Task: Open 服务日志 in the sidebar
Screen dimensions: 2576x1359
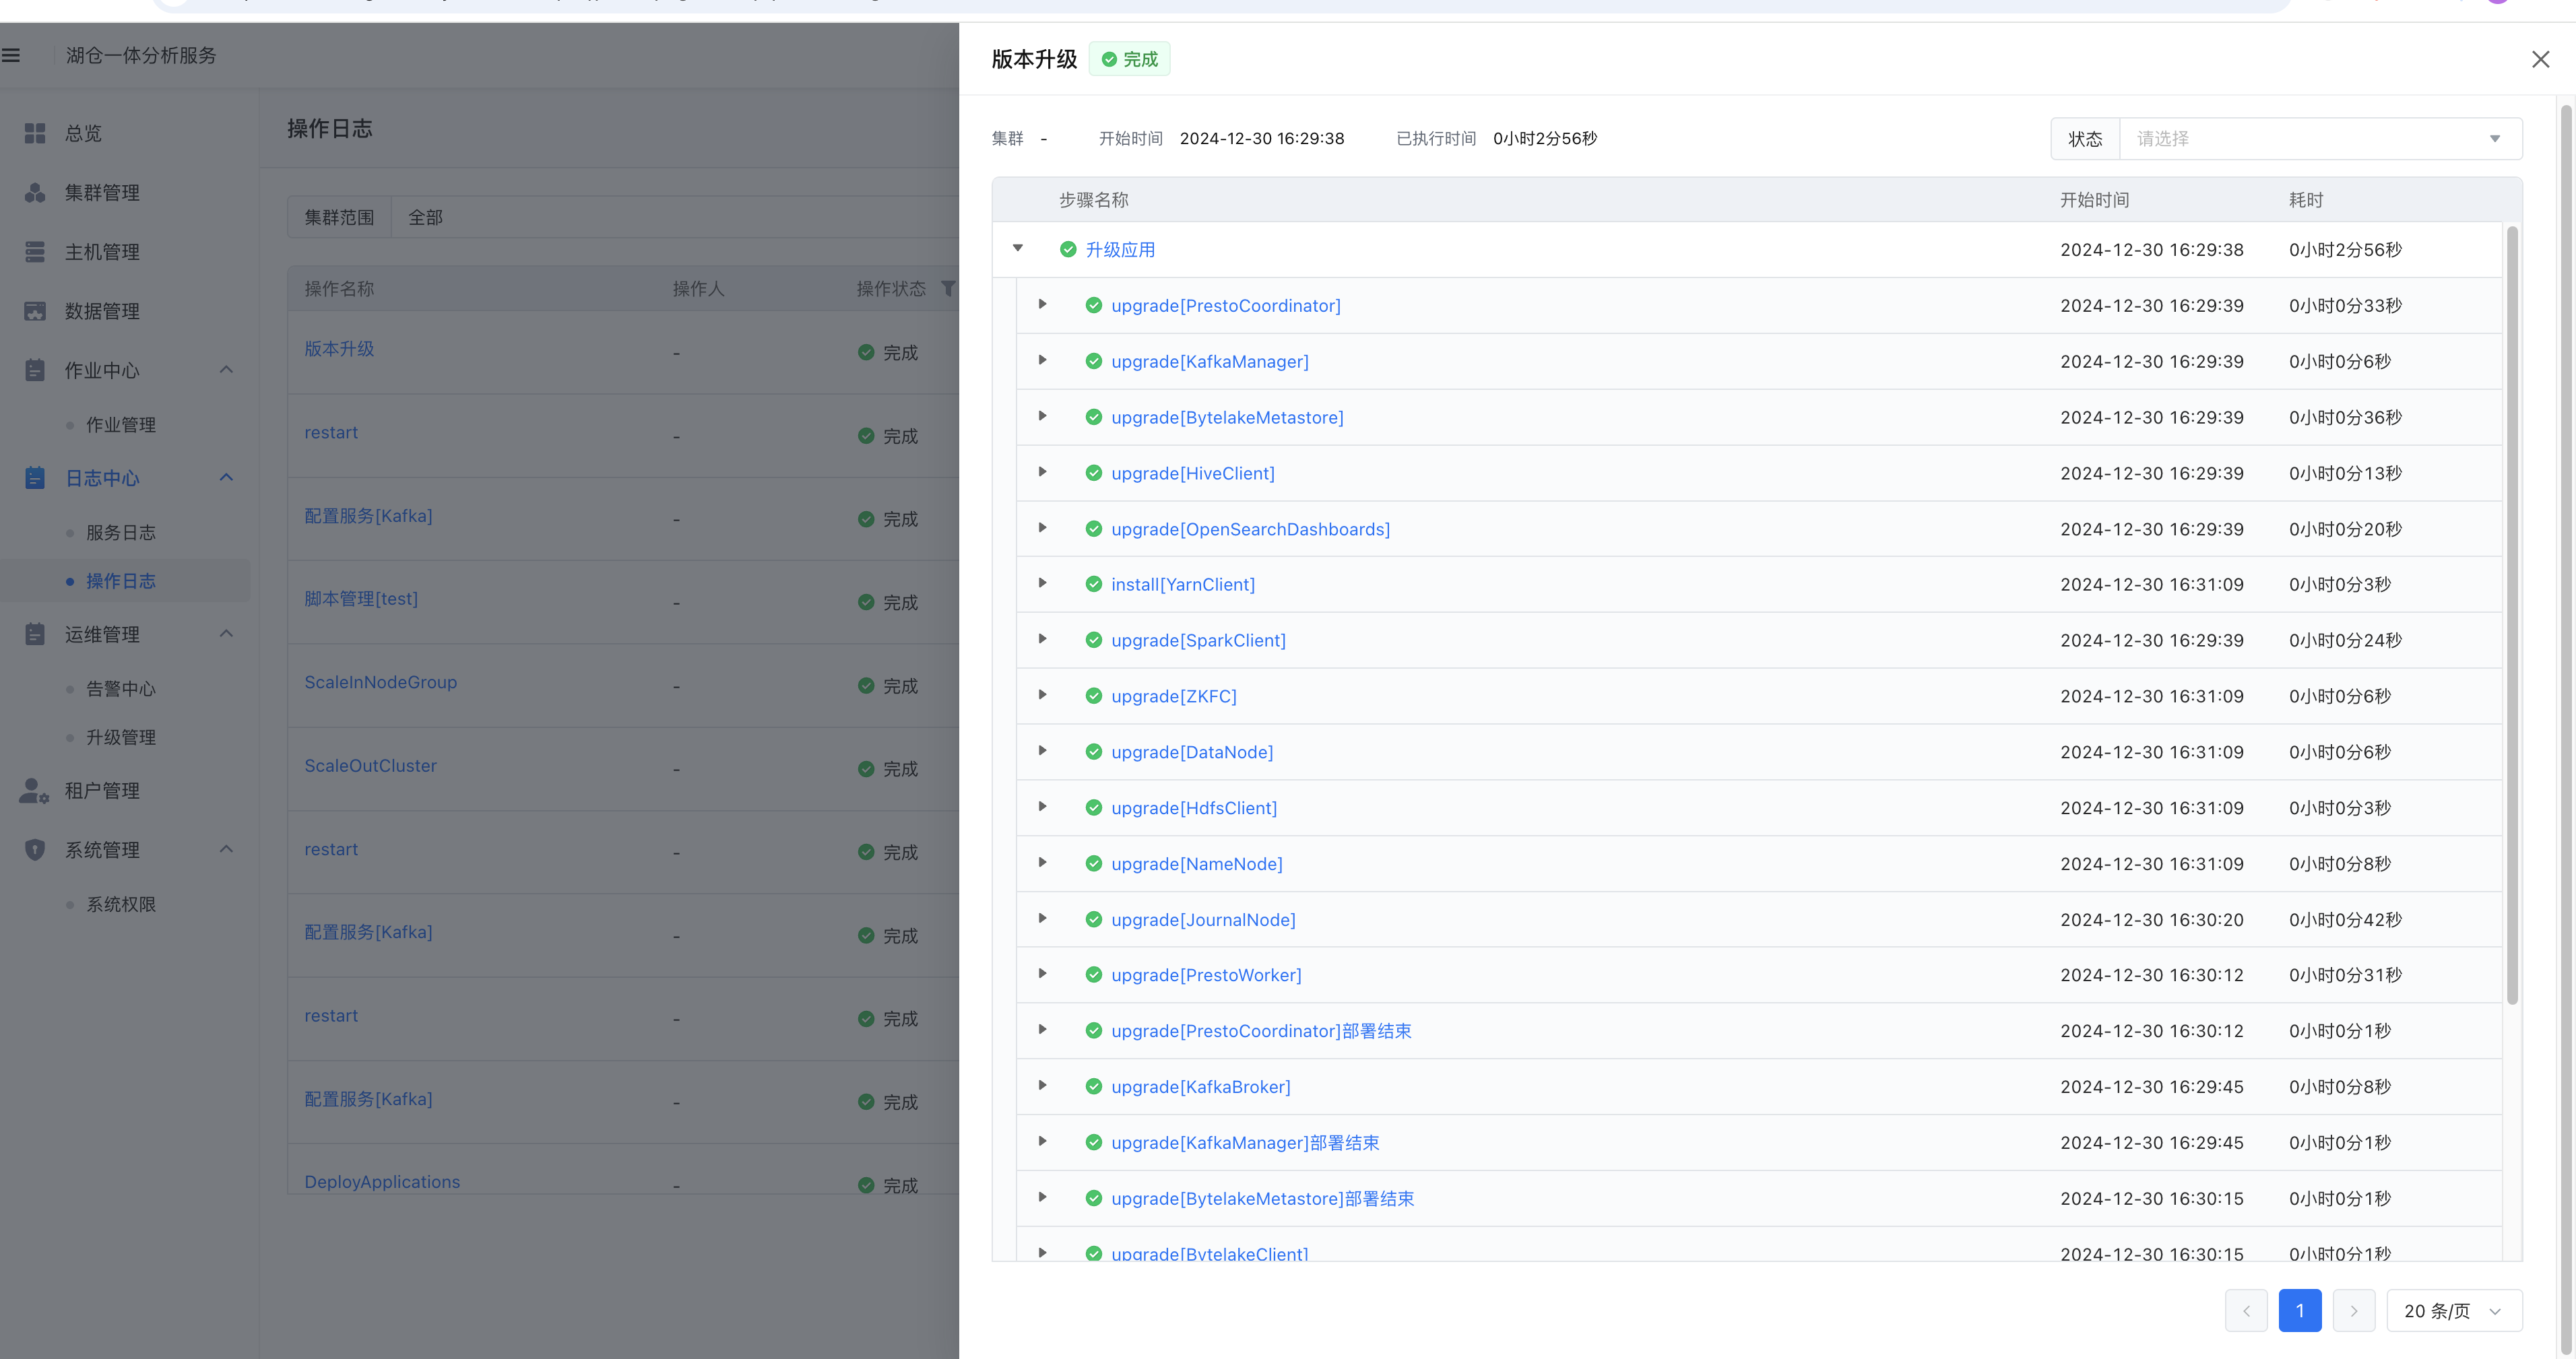Action: click(x=121, y=533)
